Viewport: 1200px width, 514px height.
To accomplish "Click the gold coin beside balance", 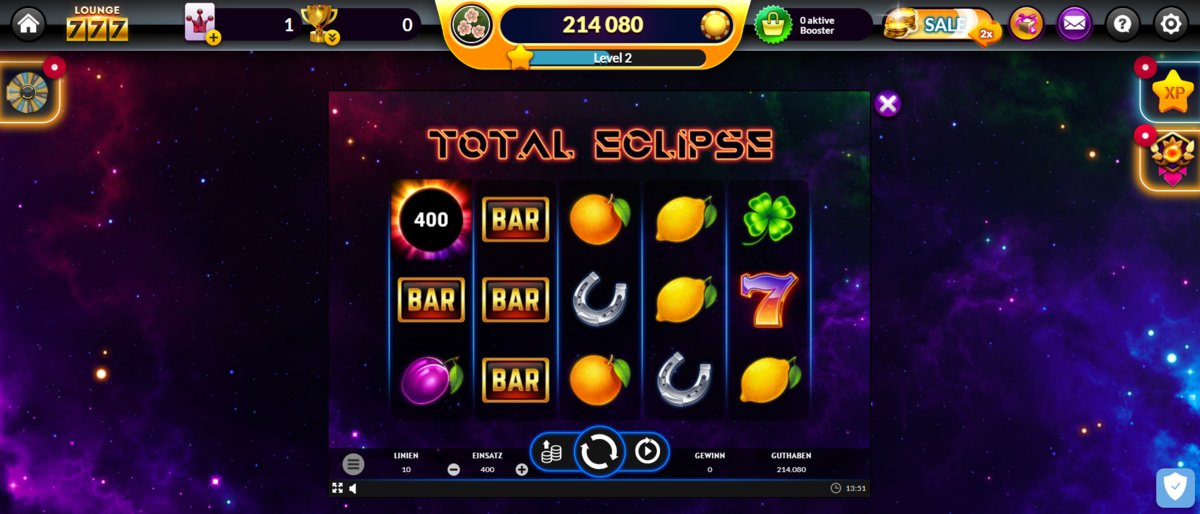I will coord(715,25).
